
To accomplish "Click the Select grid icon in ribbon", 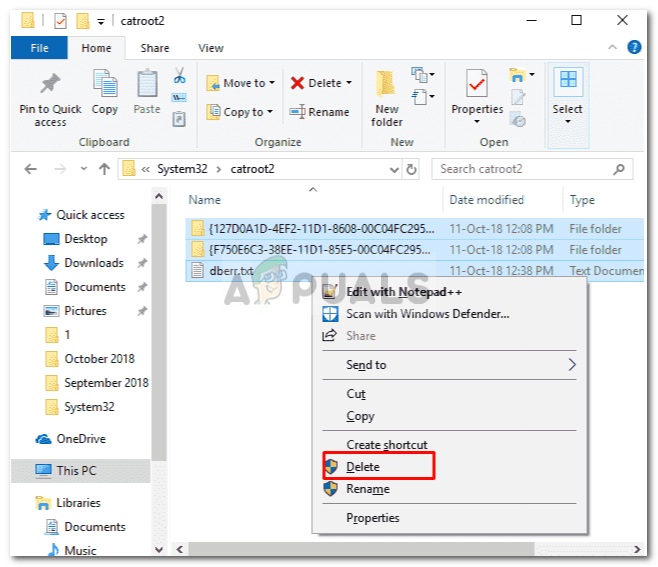I will click(568, 80).
